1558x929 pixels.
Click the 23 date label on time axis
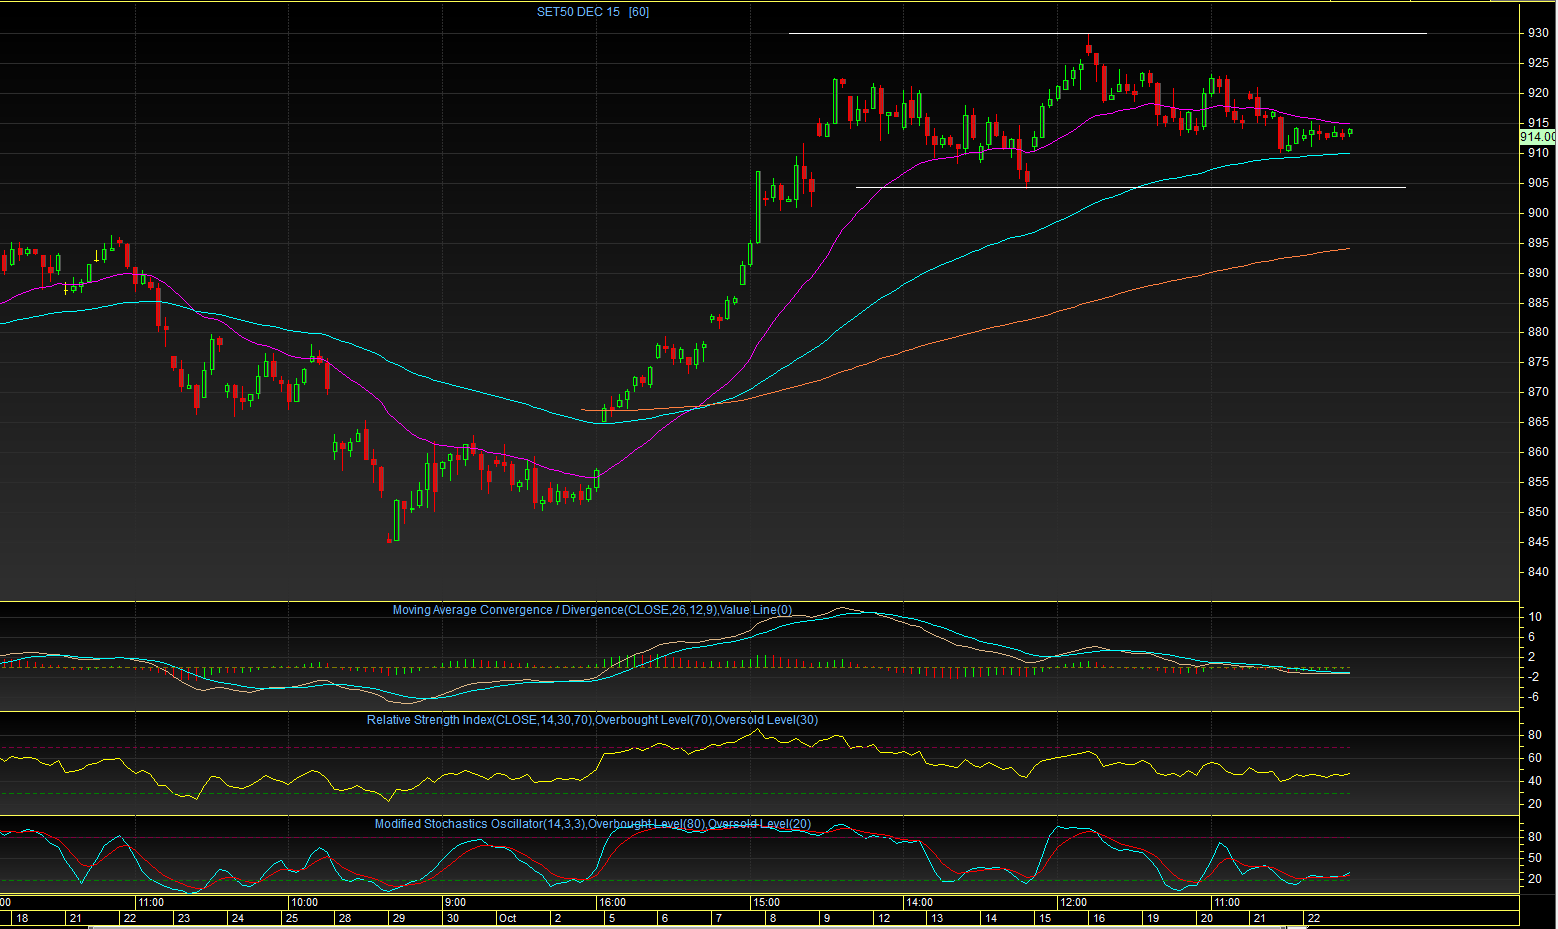click(183, 918)
